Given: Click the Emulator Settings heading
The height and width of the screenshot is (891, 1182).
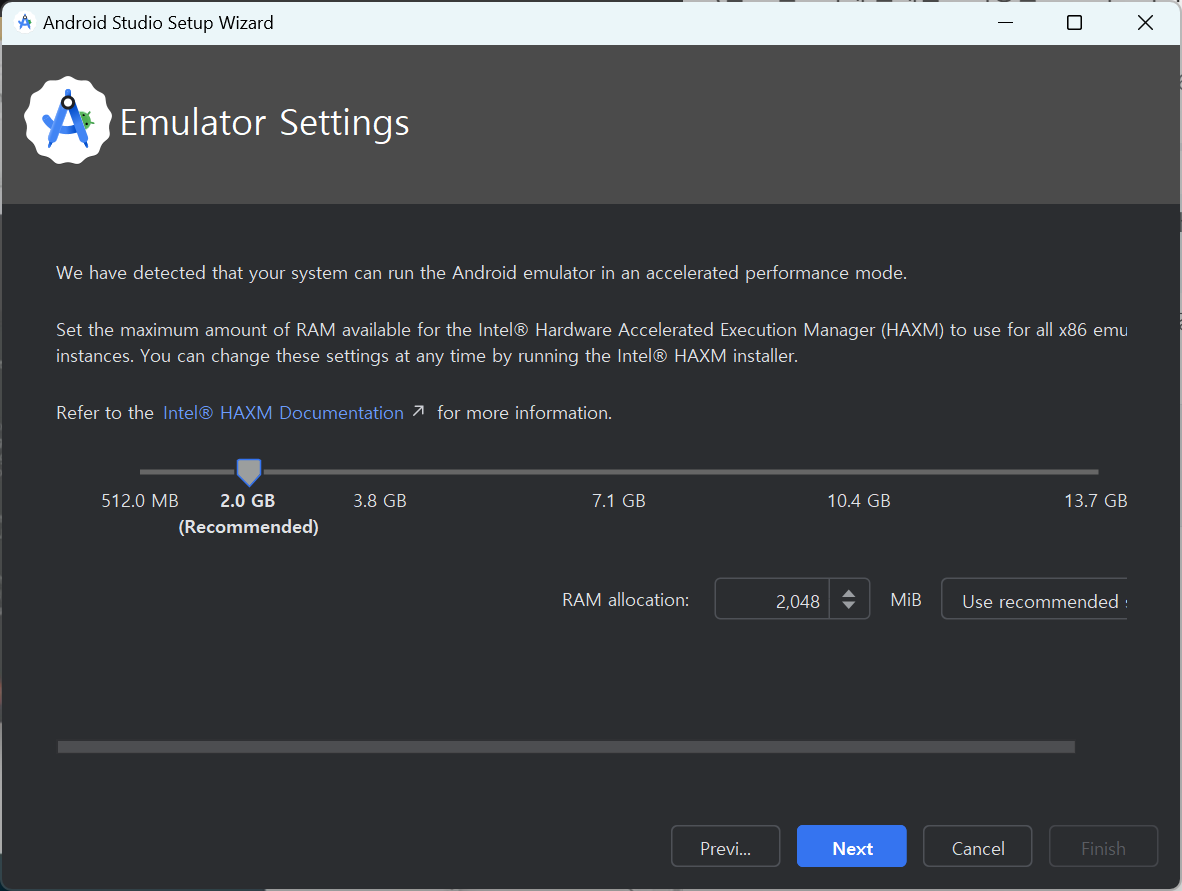Looking at the screenshot, I should tap(265, 123).
